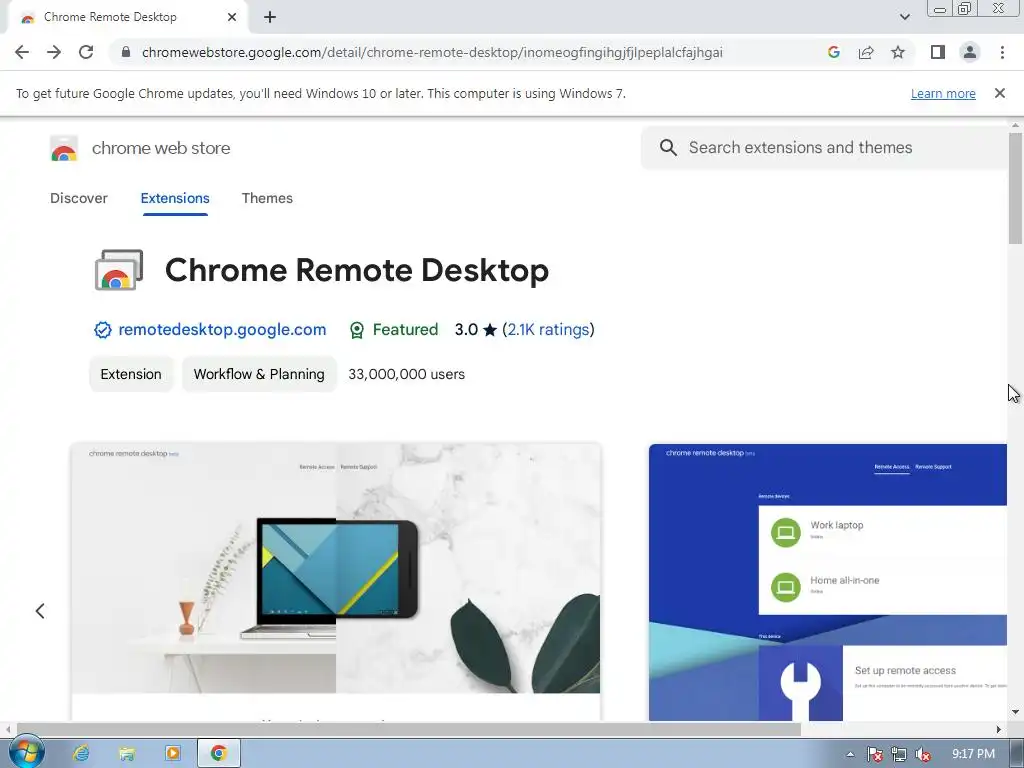
Task: Open the Chrome profile menu
Action: [x=970, y=52]
